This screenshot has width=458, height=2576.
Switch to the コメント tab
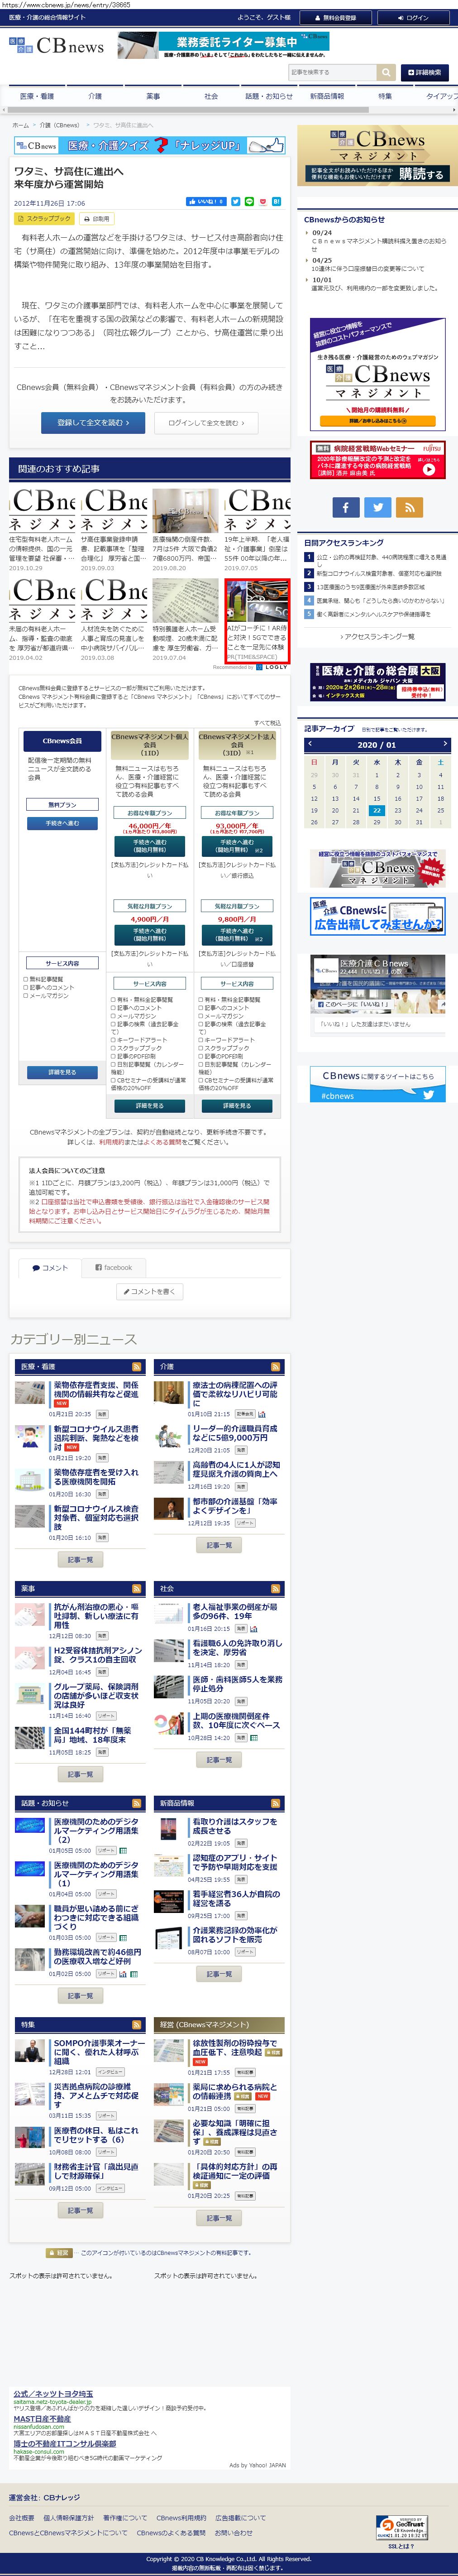pos(50,1267)
